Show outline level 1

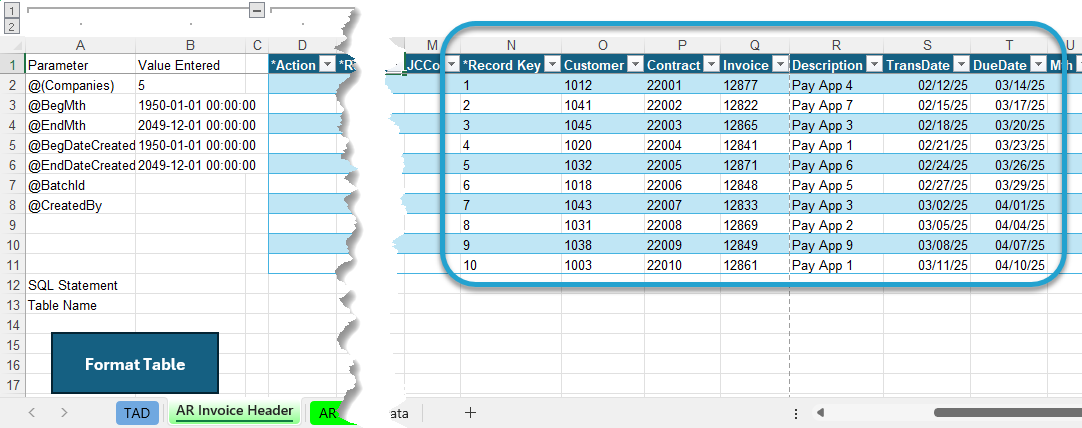pos(11,10)
